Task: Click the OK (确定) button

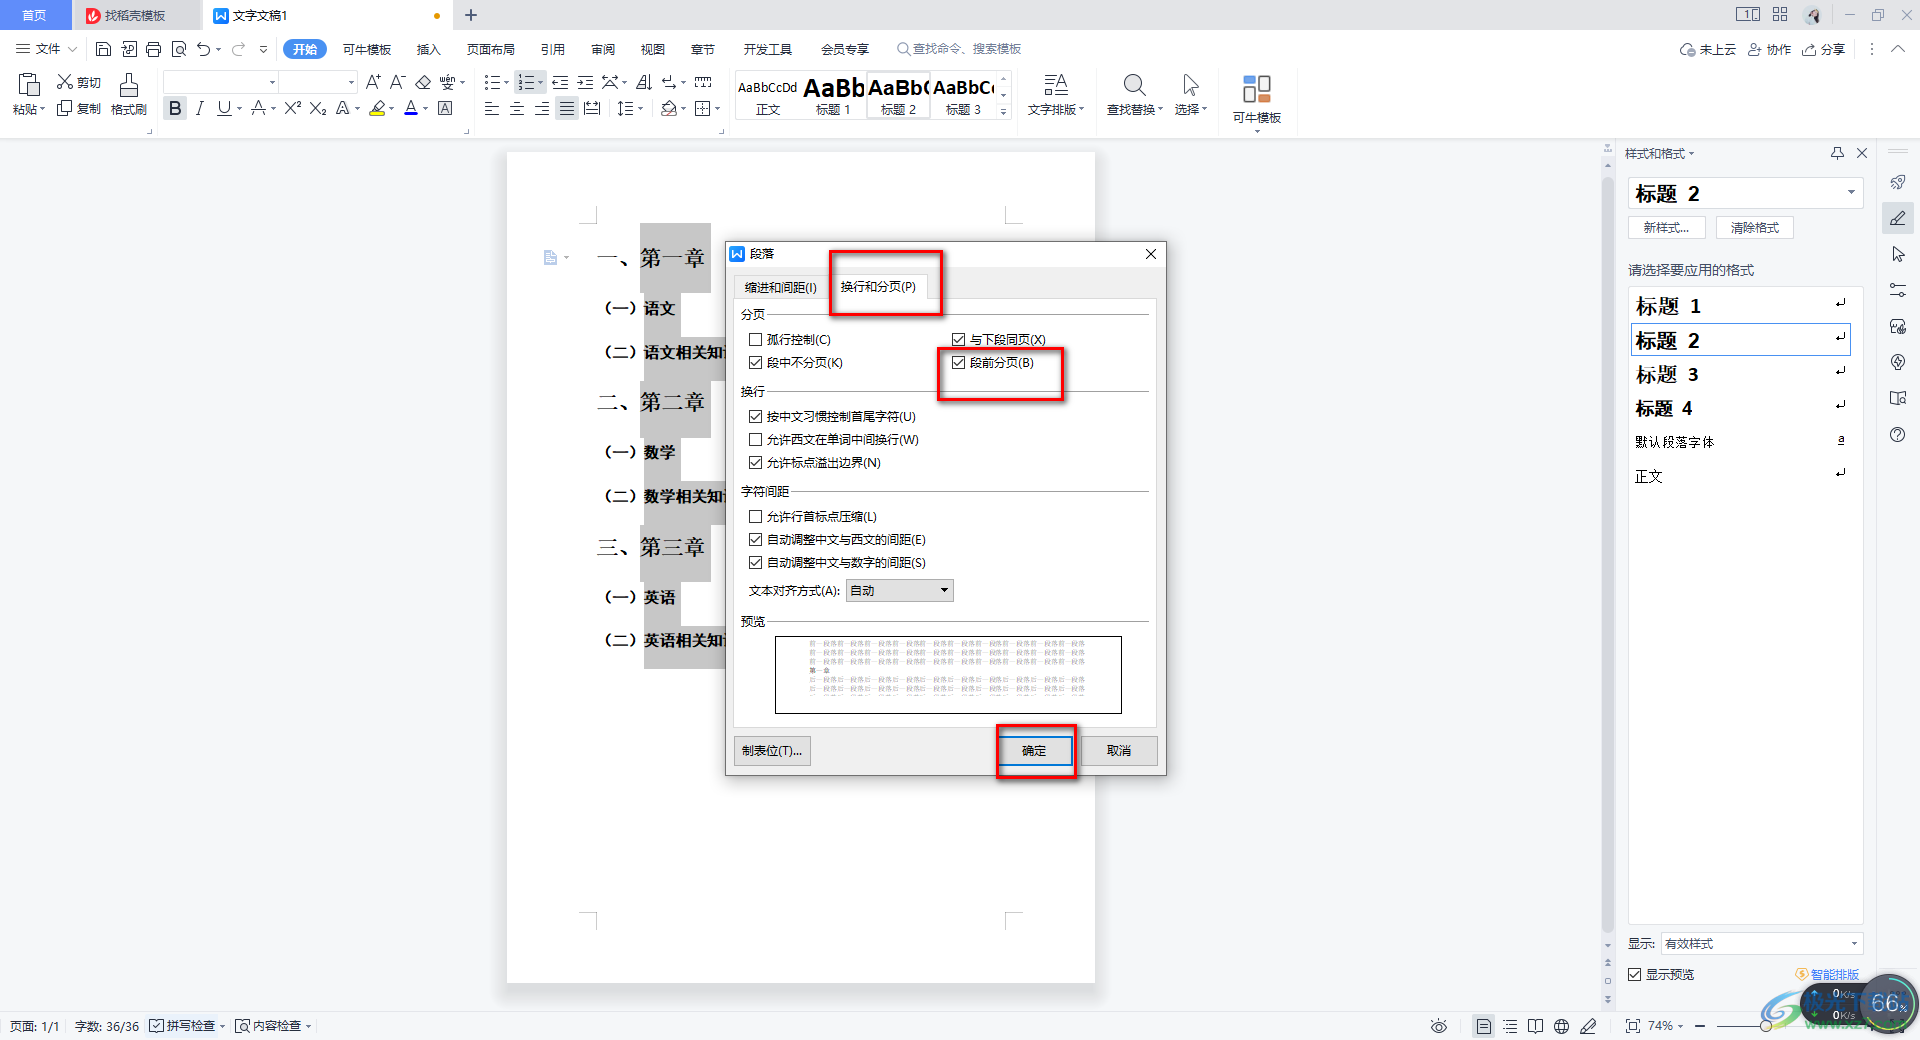Action: point(1035,751)
